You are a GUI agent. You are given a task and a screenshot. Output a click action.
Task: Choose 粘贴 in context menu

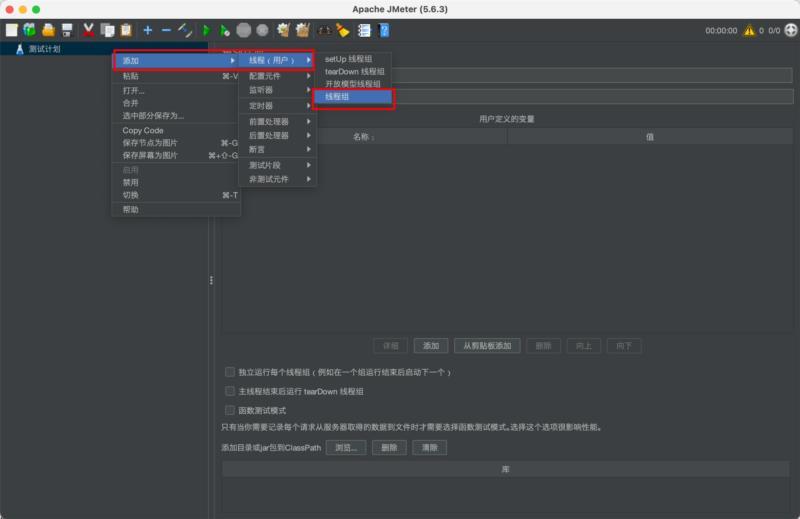pyautogui.click(x=176, y=76)
